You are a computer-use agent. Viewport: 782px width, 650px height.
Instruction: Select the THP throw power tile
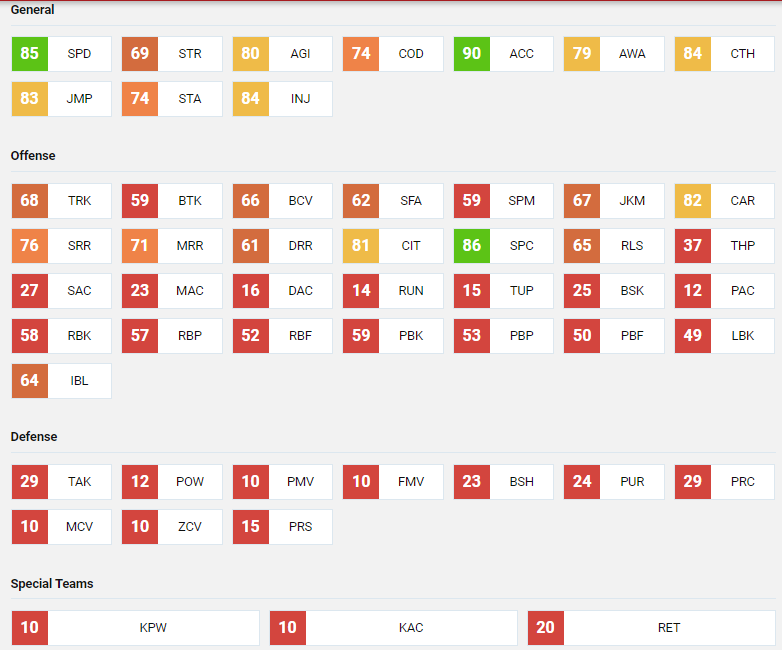[724, 246]
